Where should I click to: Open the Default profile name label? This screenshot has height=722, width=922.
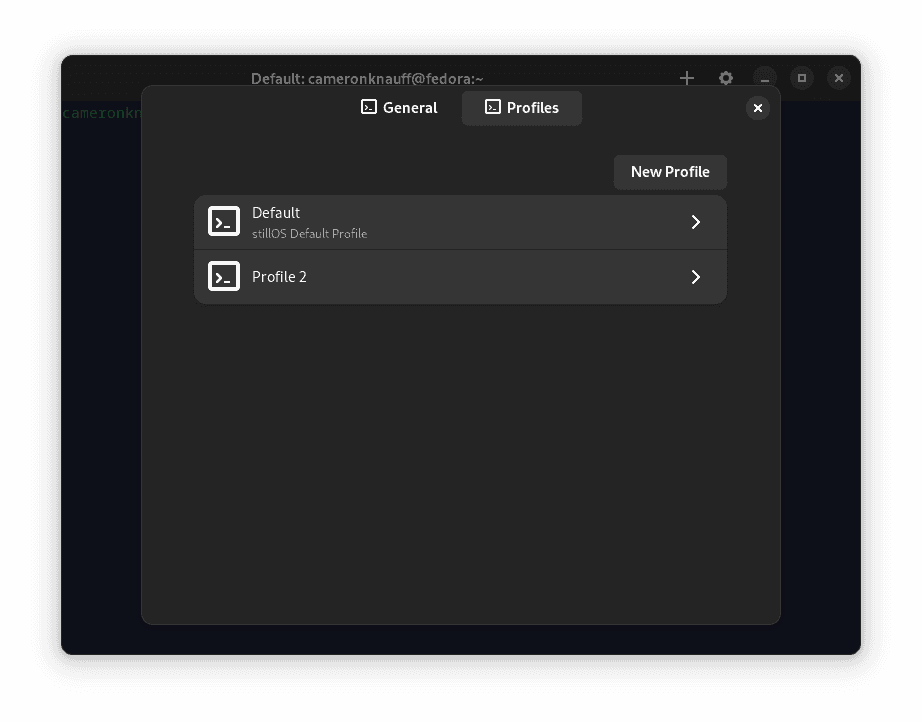[276, 213]
